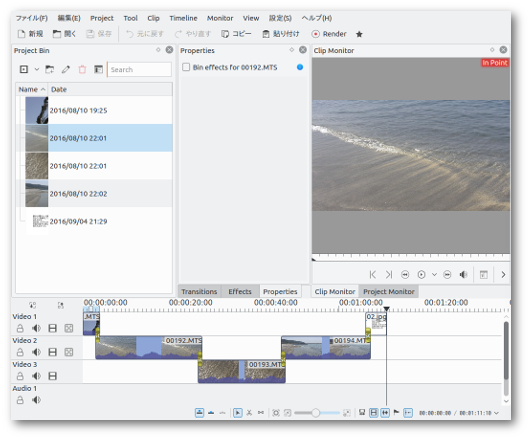
Task: Click the New (新規) project toolbar button
Action: [x=30, y=34]
